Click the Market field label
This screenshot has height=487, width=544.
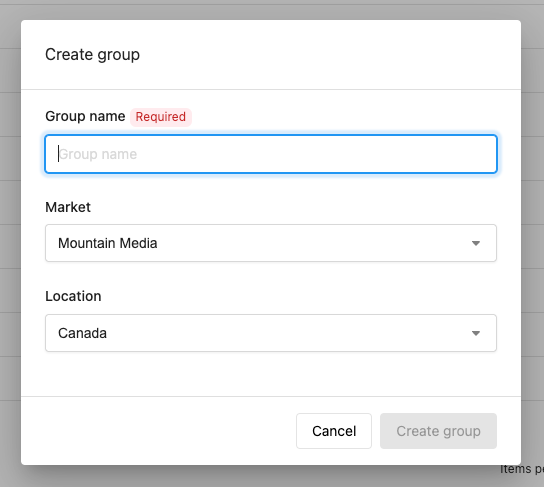(x=68, y=207)
